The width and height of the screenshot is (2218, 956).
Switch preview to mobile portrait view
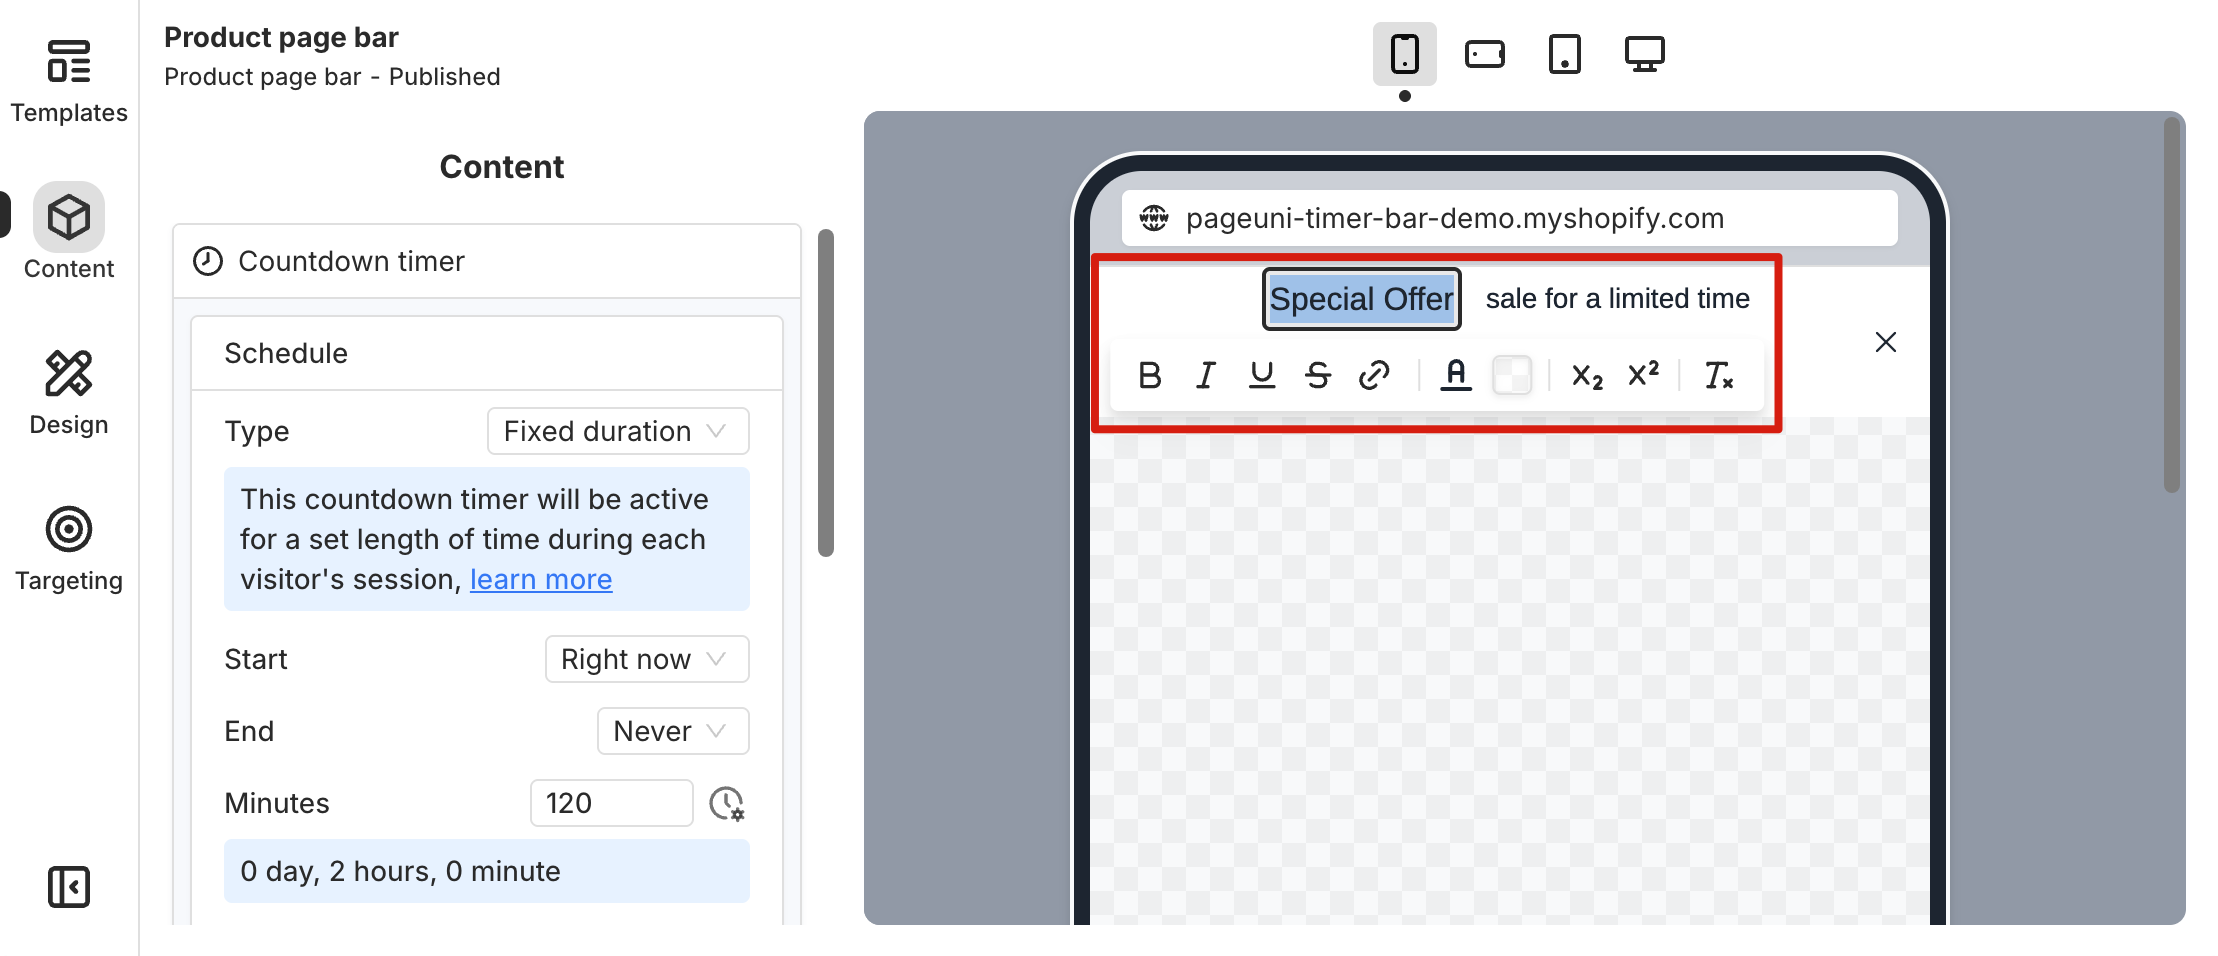coord(1405,54)
